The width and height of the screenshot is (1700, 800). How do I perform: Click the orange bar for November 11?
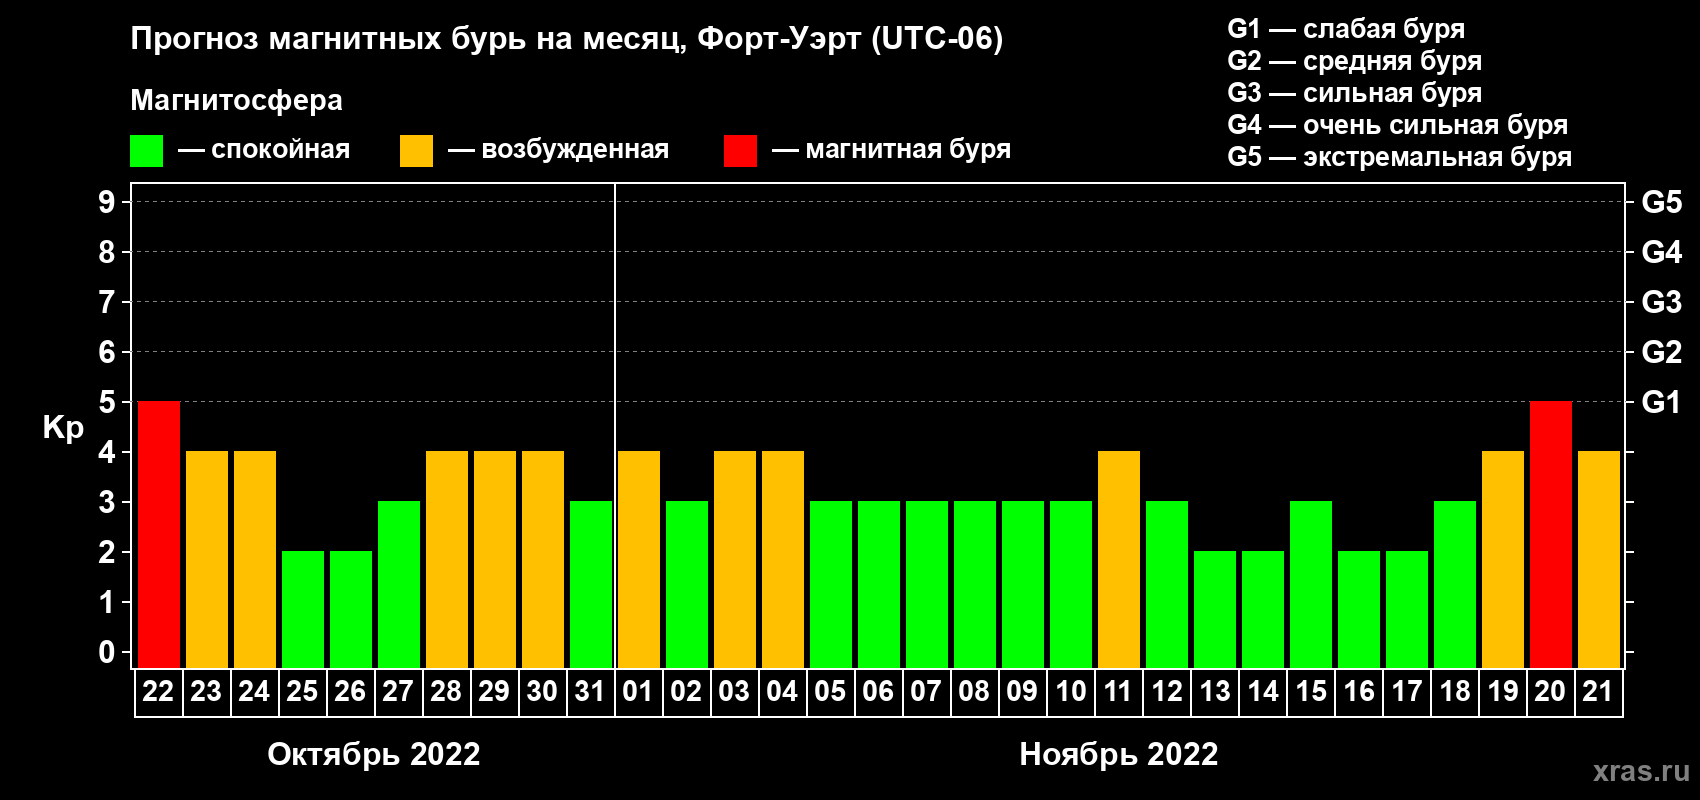[x=1119, y=560]
